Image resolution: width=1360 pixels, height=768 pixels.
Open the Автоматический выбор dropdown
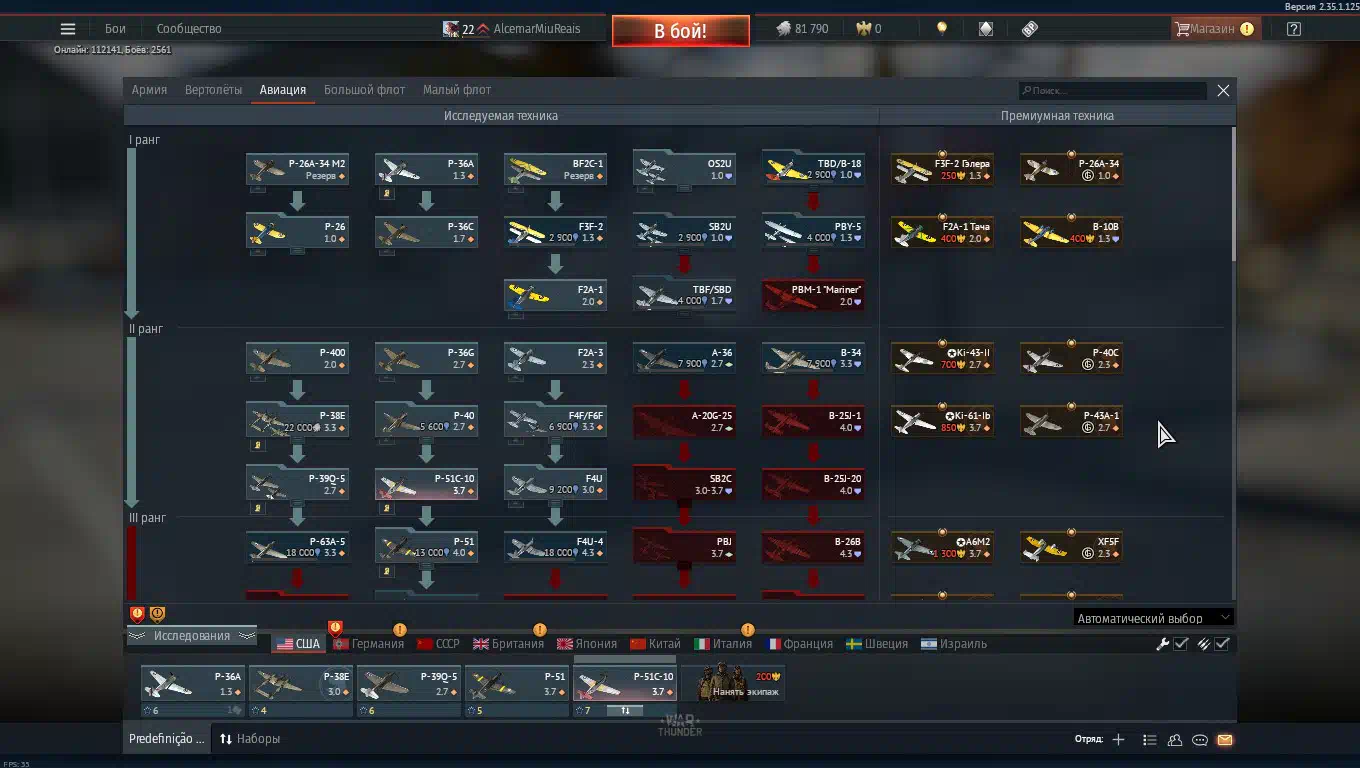[1153, 618]
